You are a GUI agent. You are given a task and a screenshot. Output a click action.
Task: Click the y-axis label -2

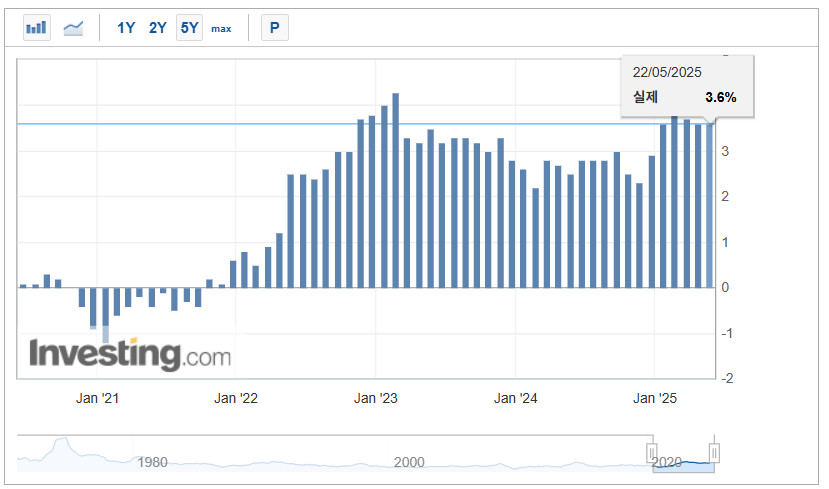pyautogui.click(x=727, y=378)
